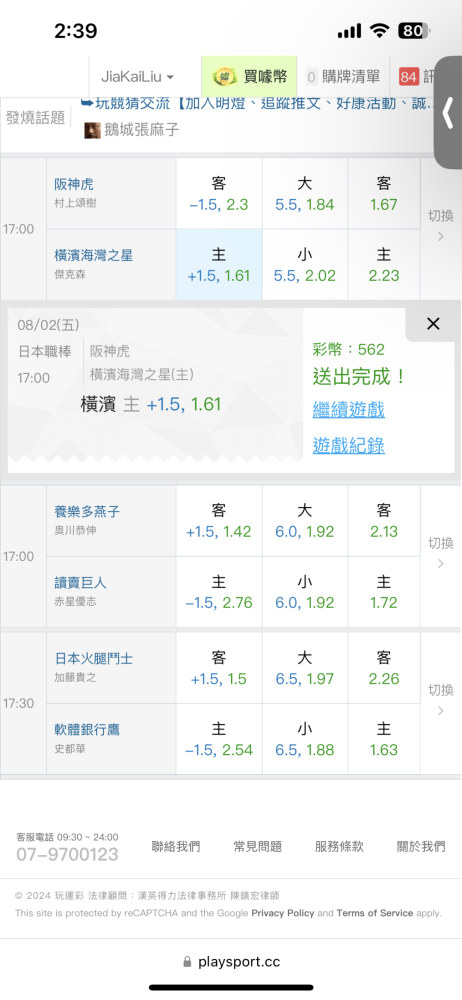The image size is (462, 1000).
Task: Select 客 1.67 moneyline for 阪神虎
Action: click(x=384, y=194)
